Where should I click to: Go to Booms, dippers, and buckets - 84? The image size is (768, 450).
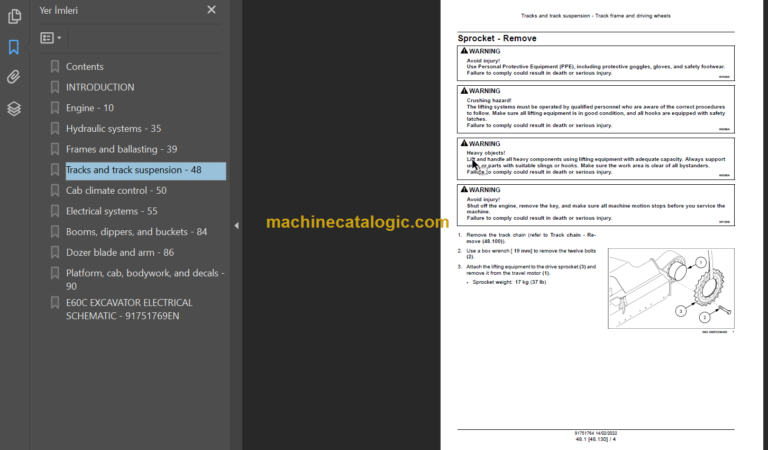click(136, 232)
